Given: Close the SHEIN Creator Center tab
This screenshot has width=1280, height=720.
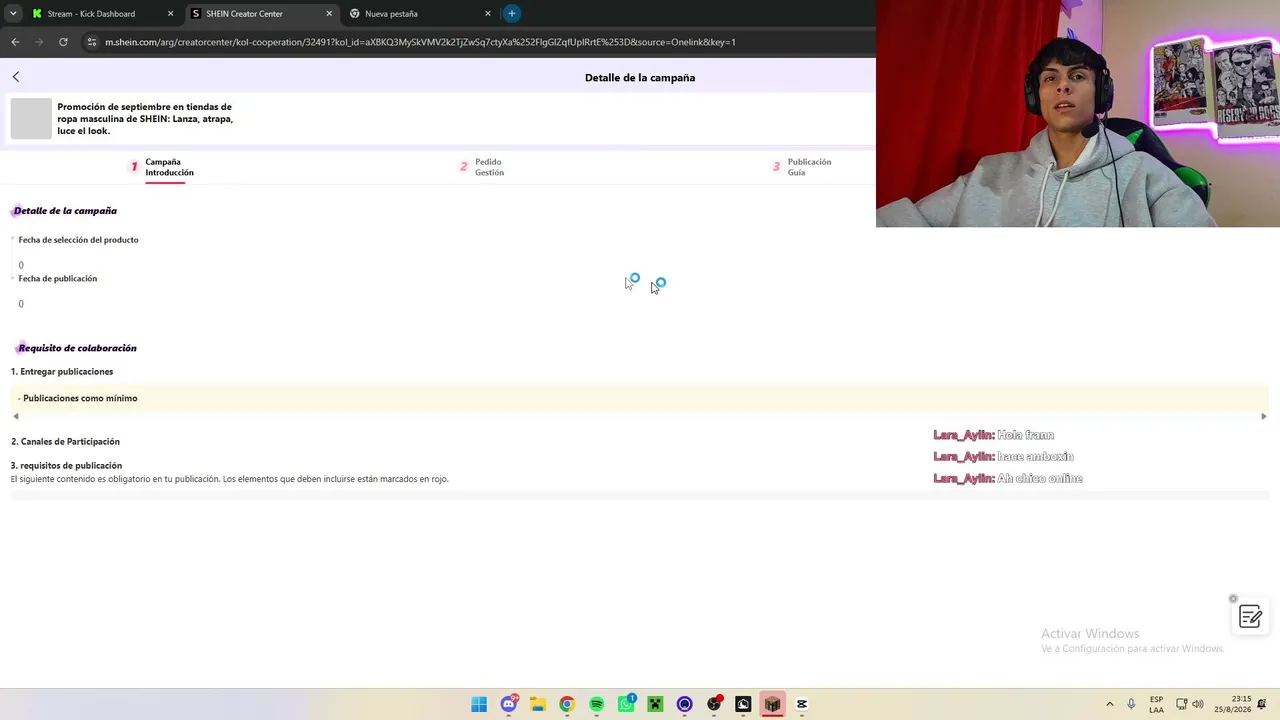Looking at the screenshot, I should (329, 14).
